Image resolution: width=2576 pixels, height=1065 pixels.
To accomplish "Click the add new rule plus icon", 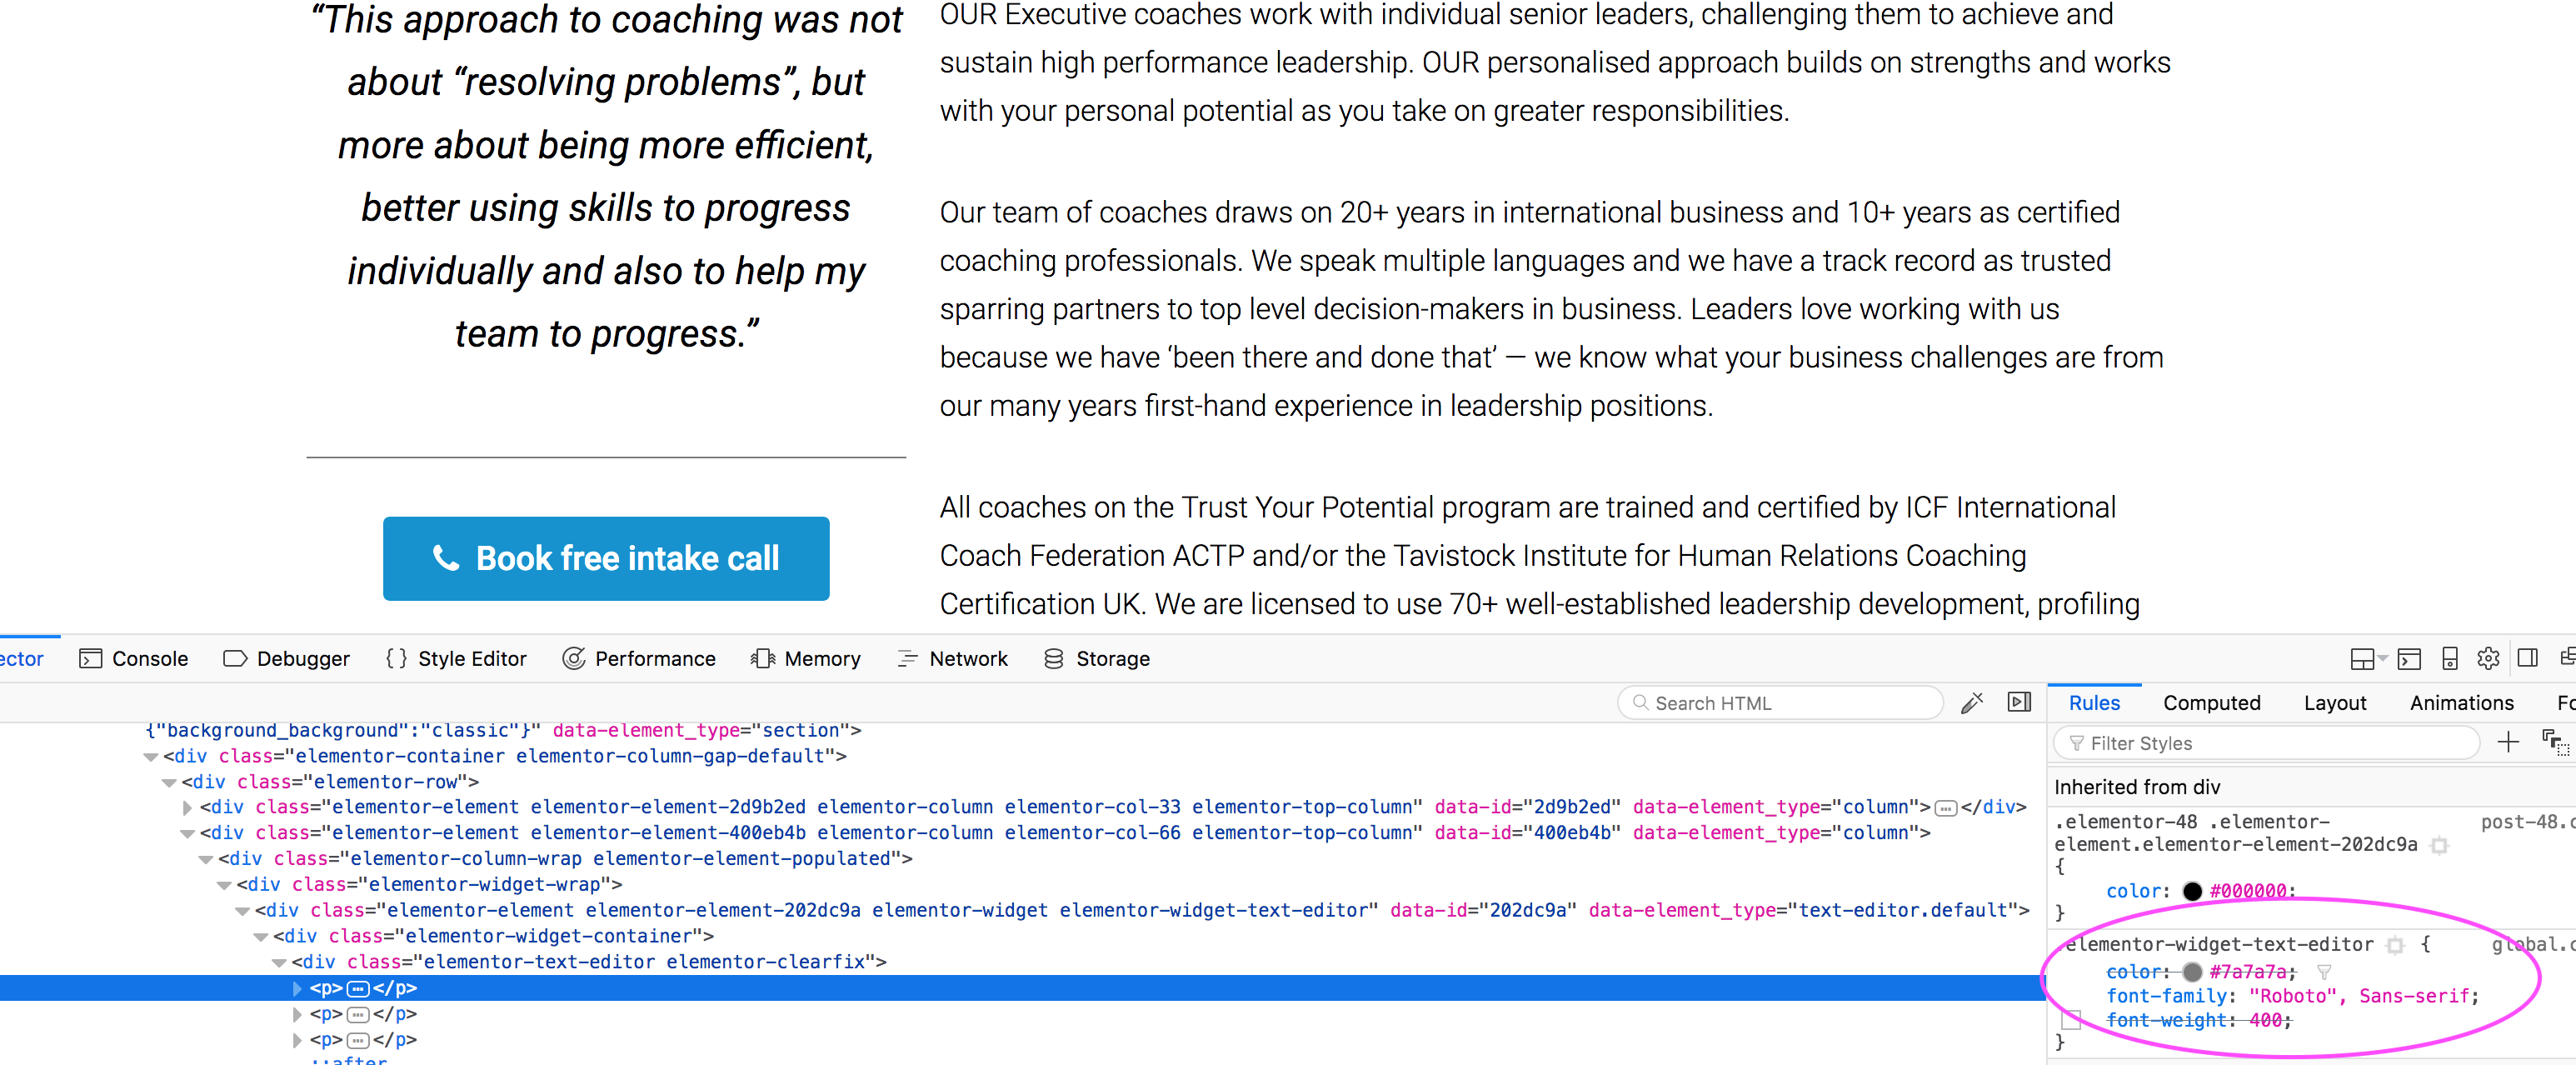I will (x=2508, y=743).
